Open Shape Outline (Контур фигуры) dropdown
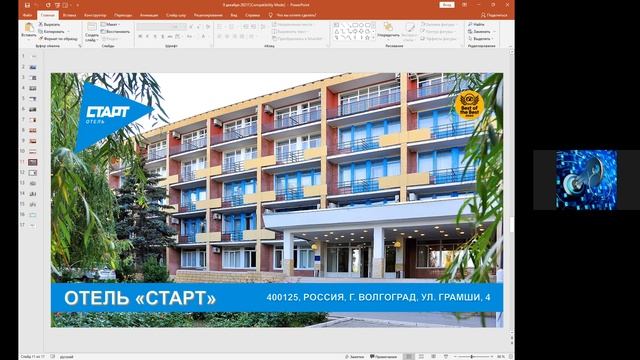 click(x=438, y=31)
